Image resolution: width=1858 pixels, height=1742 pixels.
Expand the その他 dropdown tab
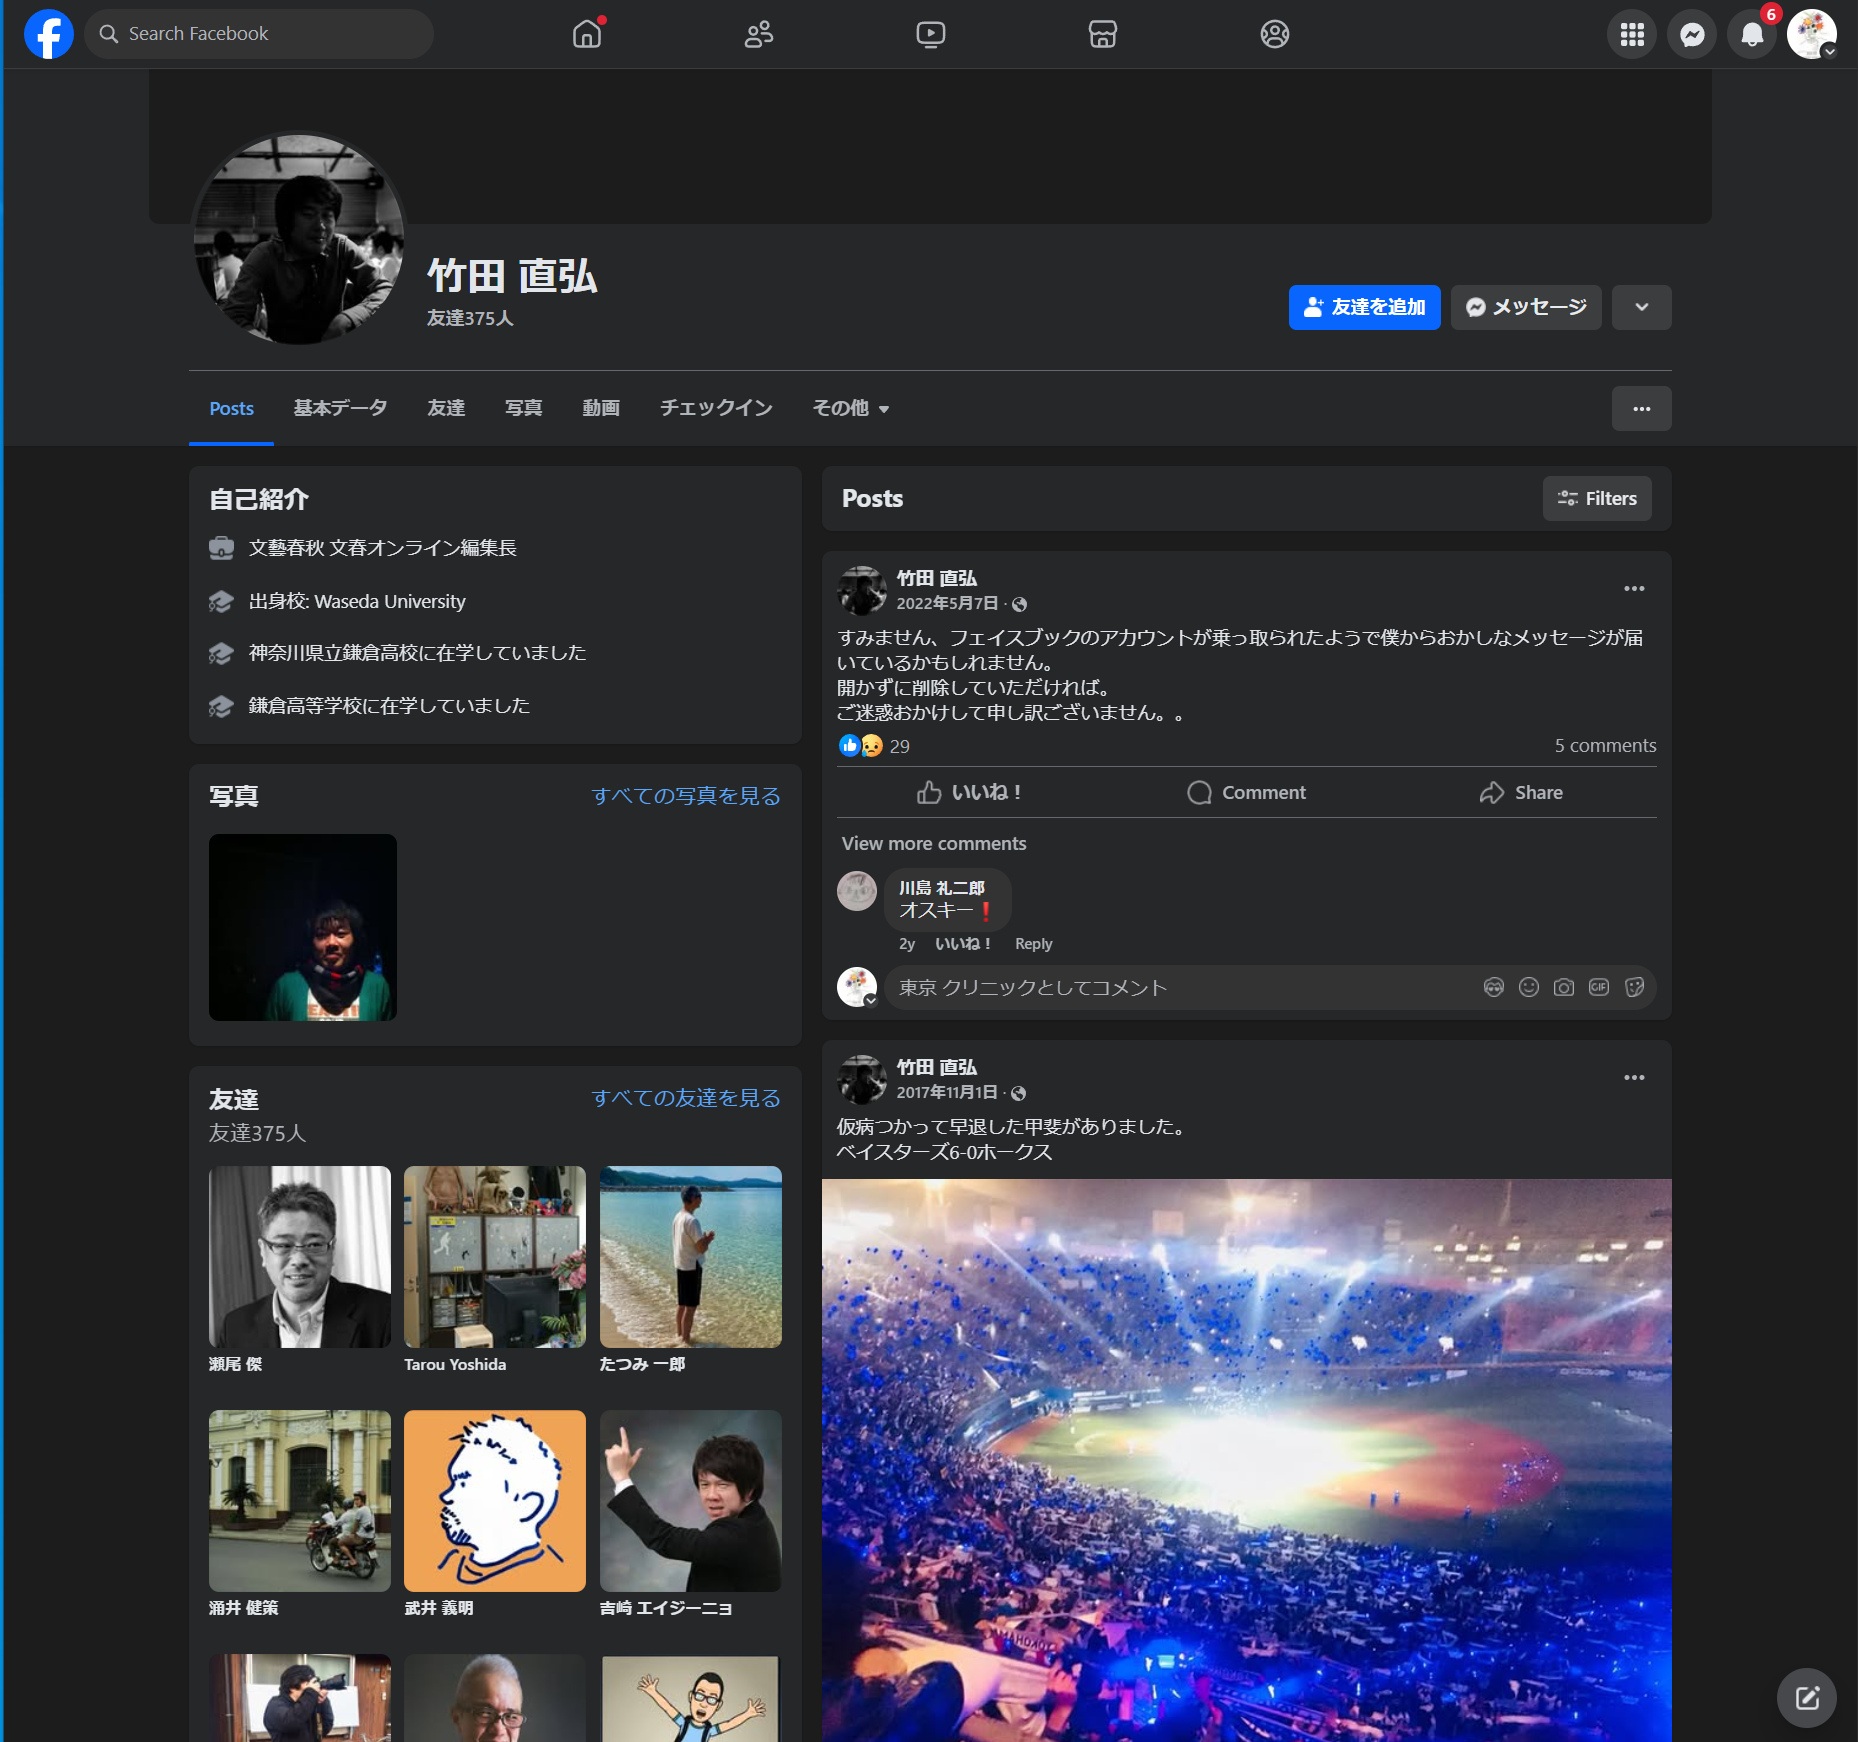pyautogui.click(x=850, y=408)
